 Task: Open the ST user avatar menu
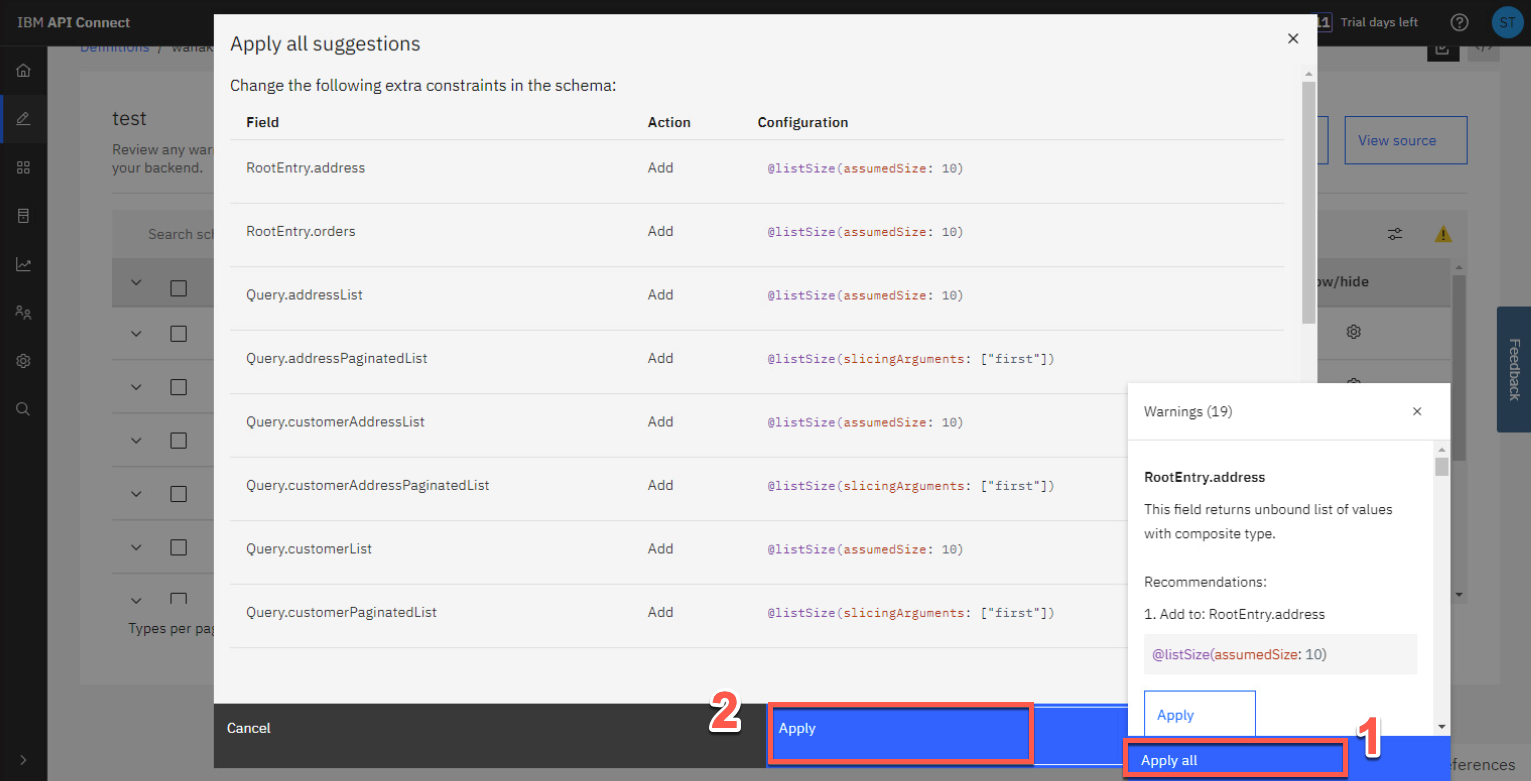[x=1506, y=22]
